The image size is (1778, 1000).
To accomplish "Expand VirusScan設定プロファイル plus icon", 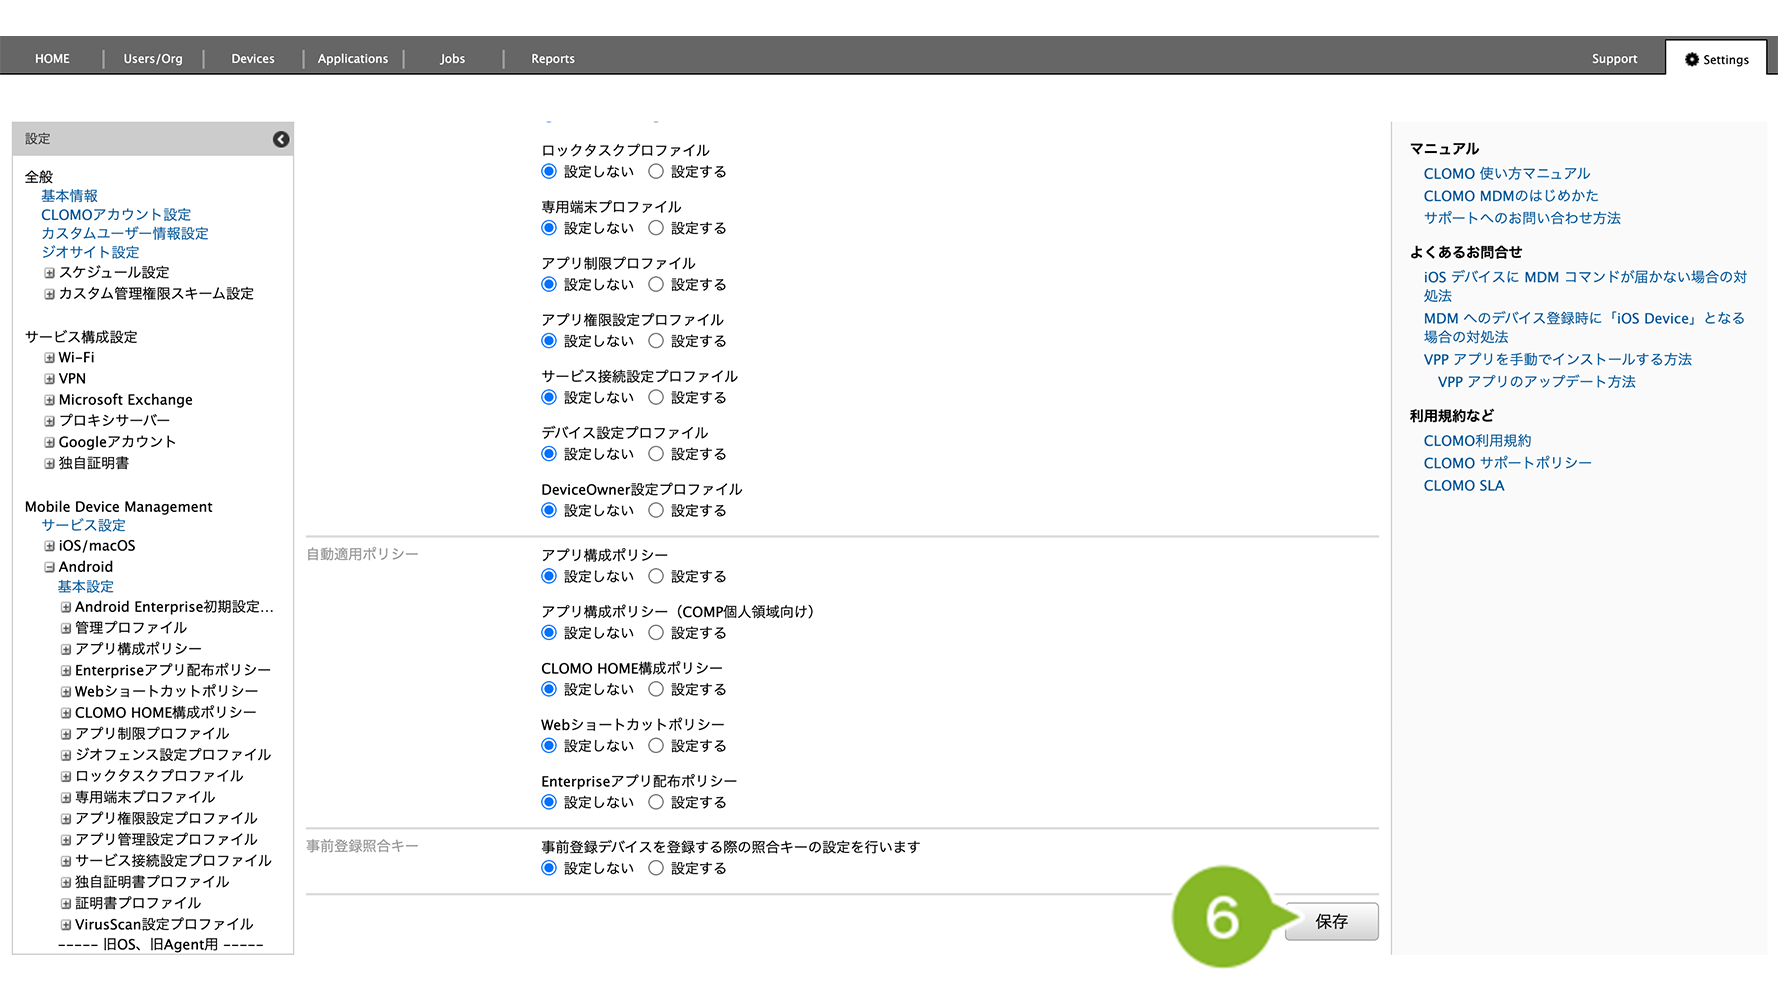I will click(66, 925).
